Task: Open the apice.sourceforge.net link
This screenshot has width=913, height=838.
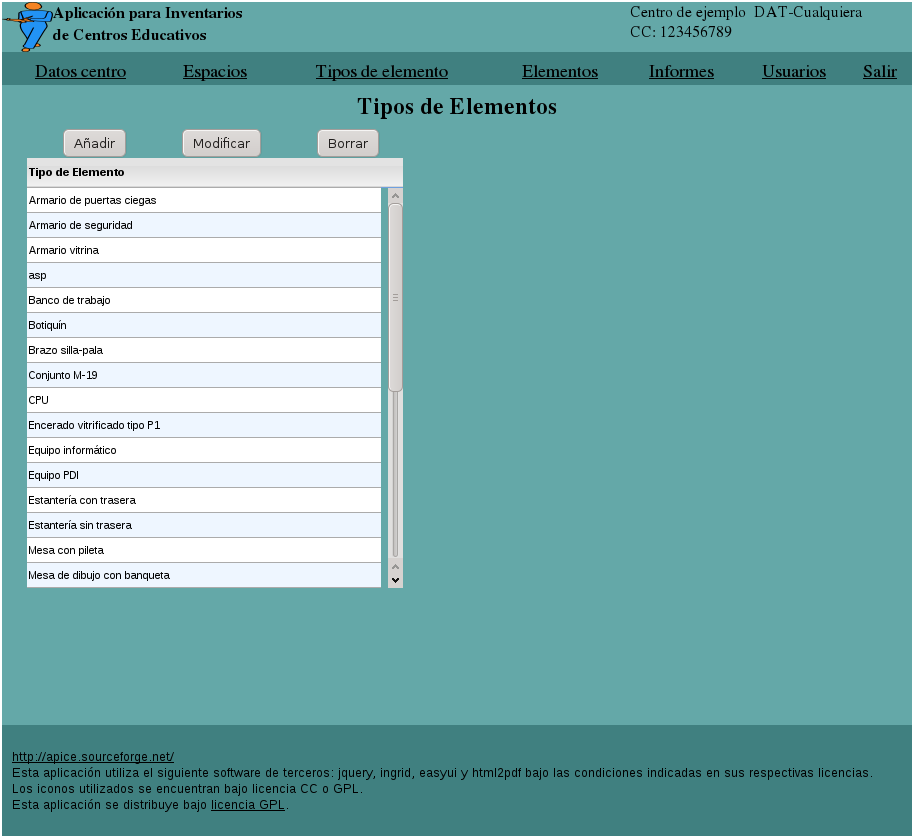Action: pyautogui.click(x=93, y=756)
